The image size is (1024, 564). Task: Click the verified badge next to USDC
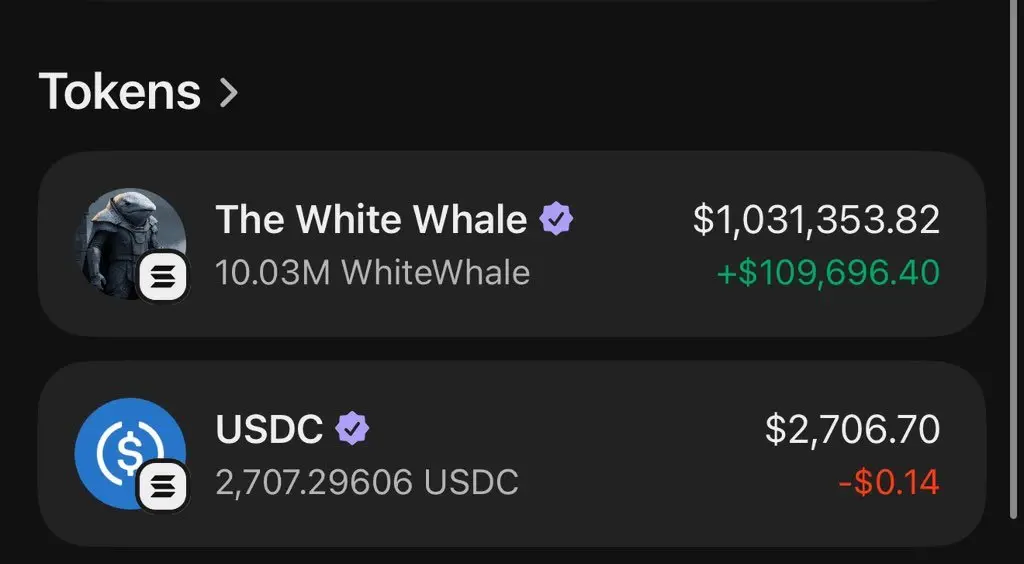click(351, 429)
